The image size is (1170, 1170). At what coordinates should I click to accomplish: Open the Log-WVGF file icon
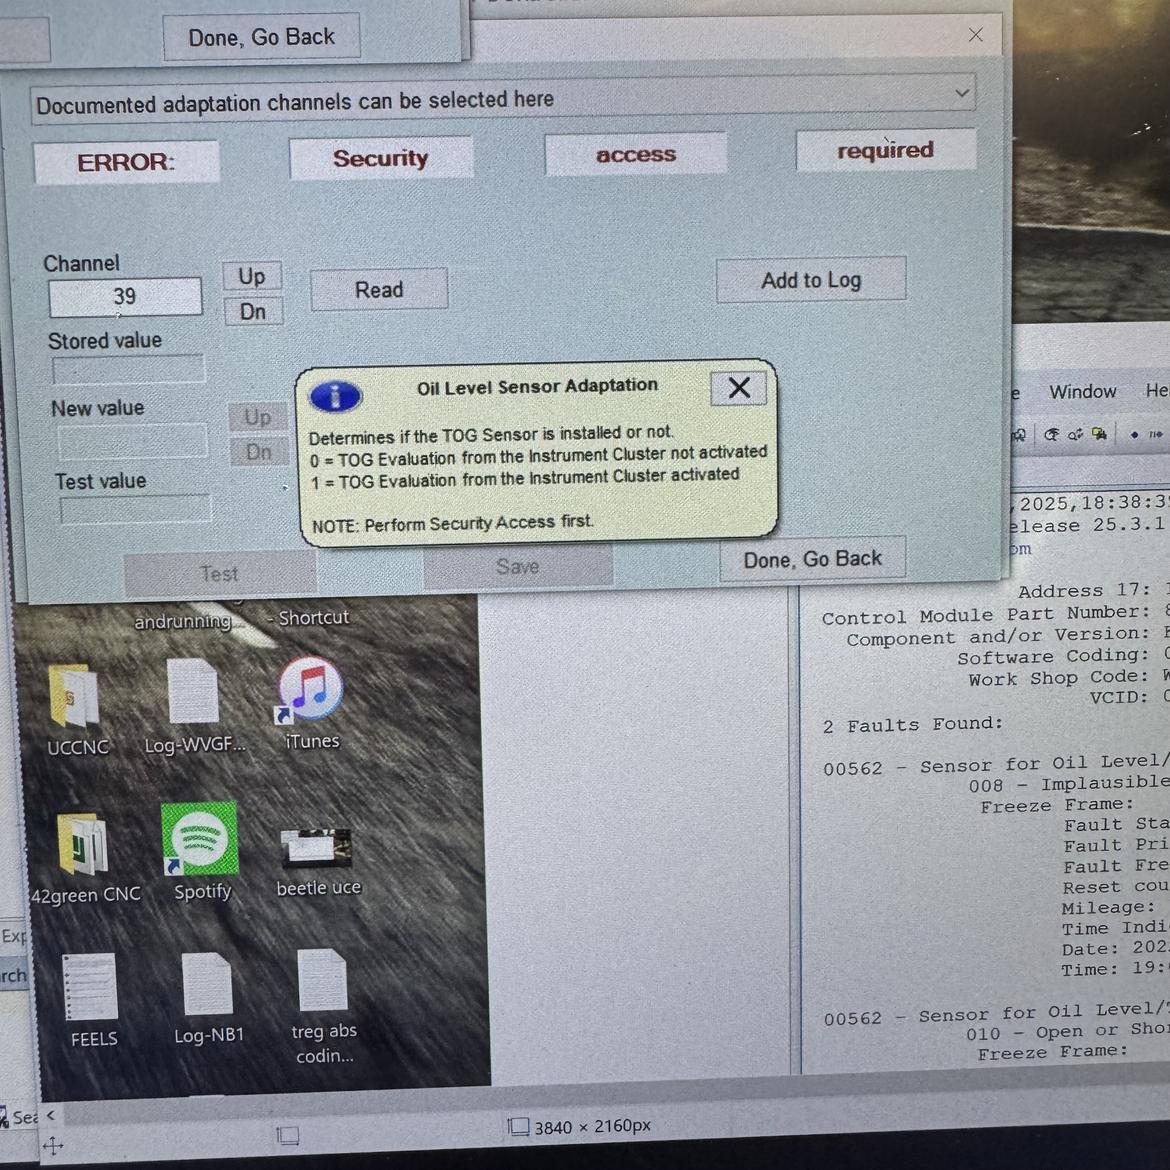tap(192, 693)
